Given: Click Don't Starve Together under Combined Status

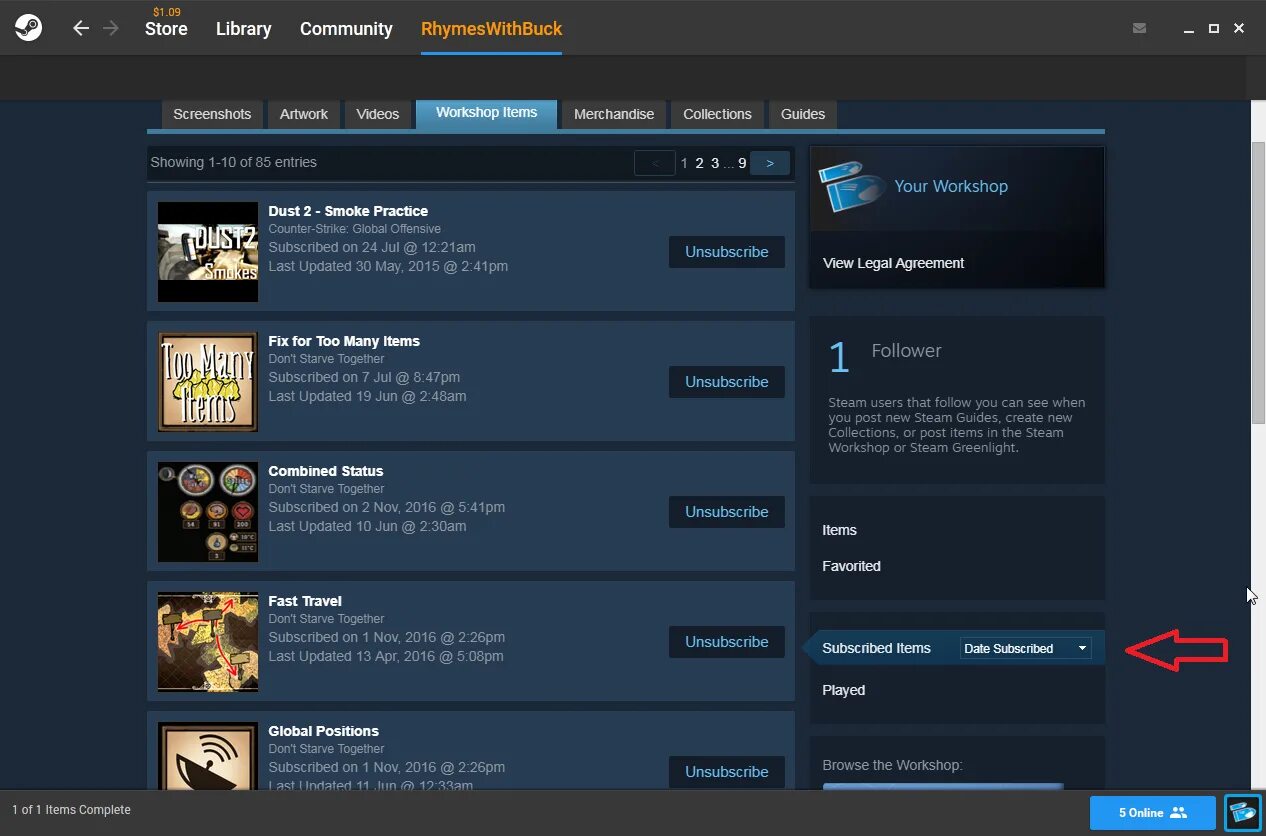Looking at the screenshot, I should click(x=326, y=489).
